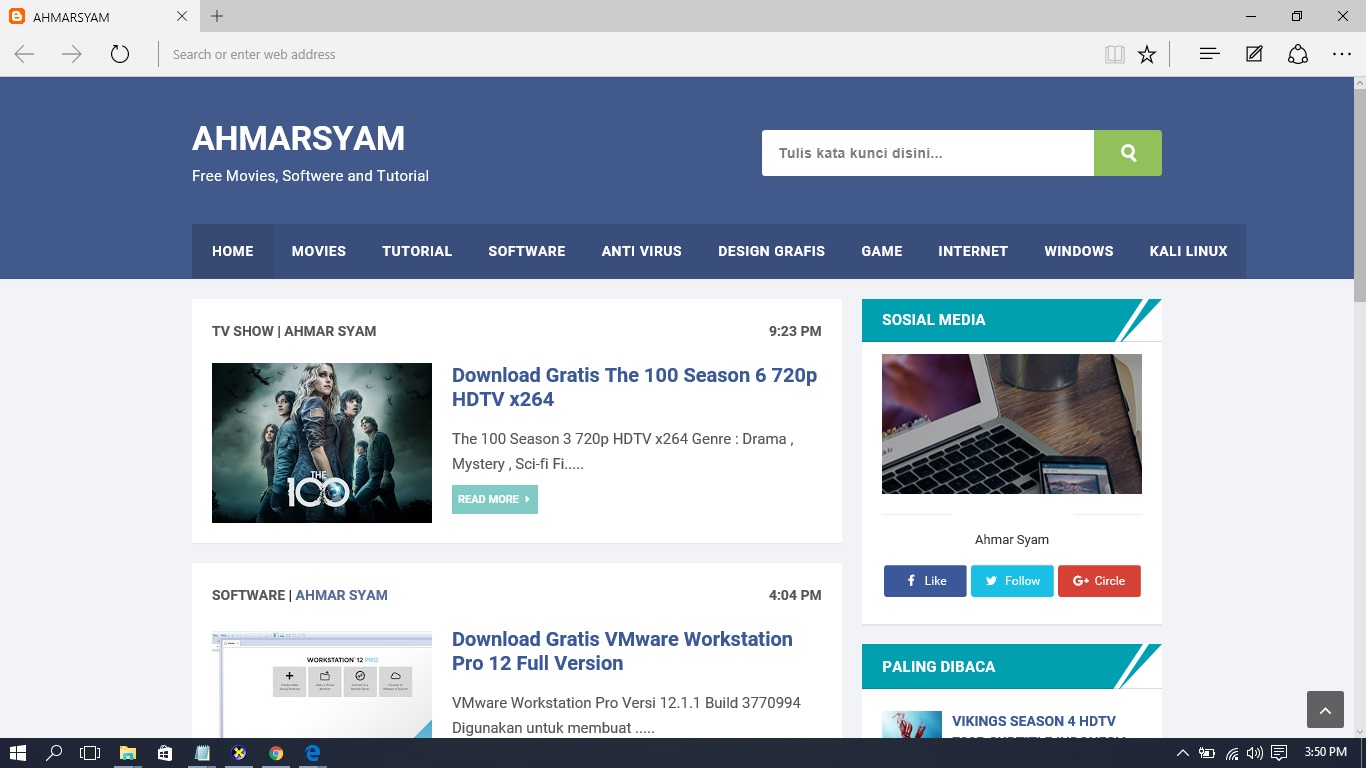Open the Hub panel in Edge

click(1209, 54)
